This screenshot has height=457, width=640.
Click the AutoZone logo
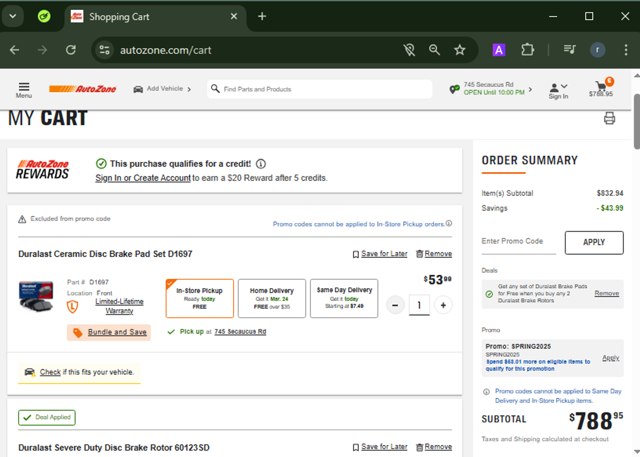click(x=83, y=89)
